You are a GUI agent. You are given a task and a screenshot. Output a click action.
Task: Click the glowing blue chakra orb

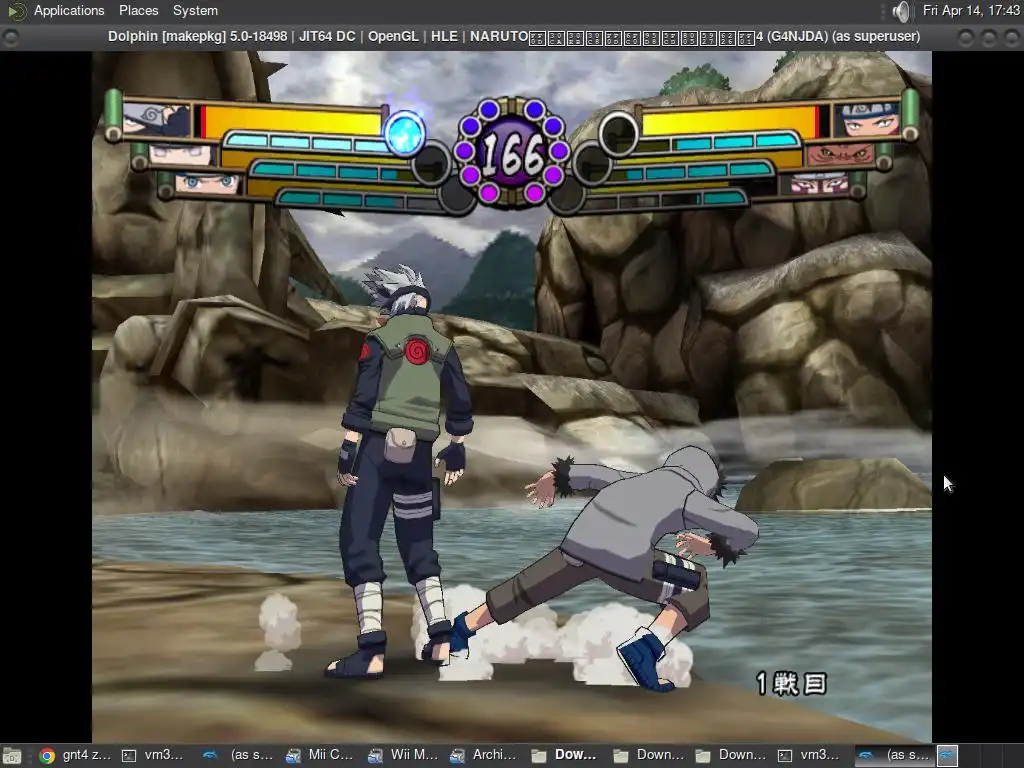(404, 133)
